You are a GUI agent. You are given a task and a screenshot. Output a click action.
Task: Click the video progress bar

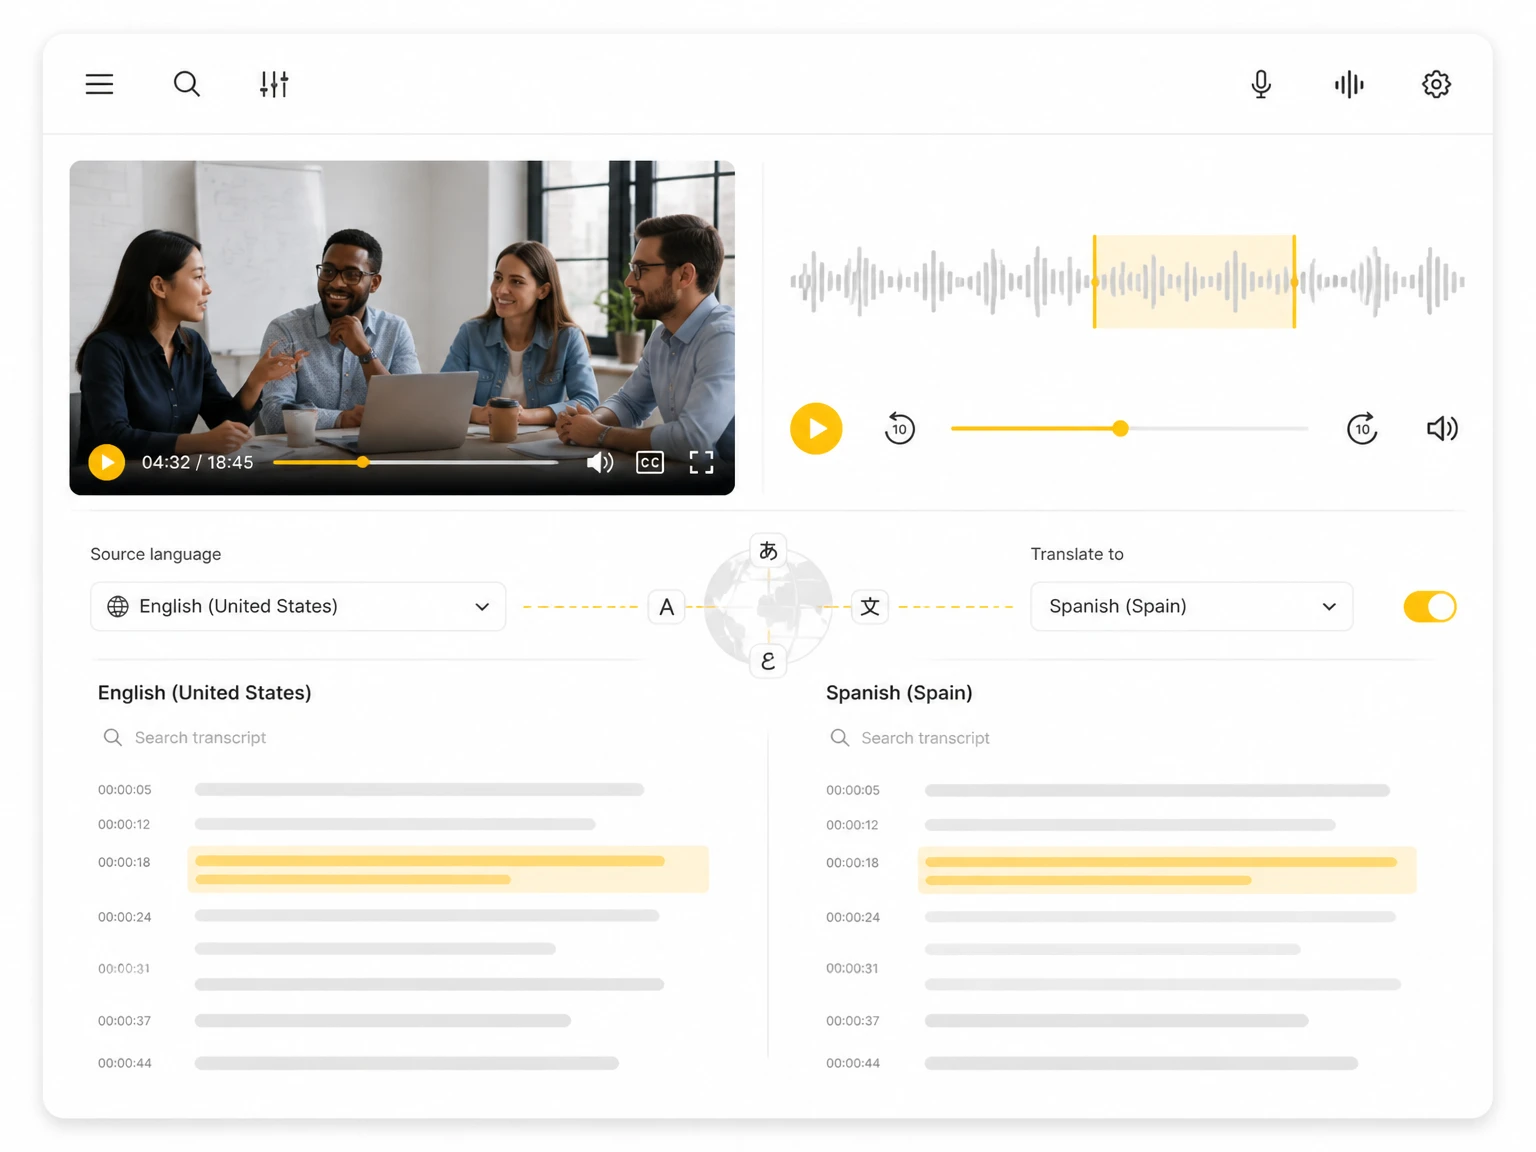(x=416, y=462)
